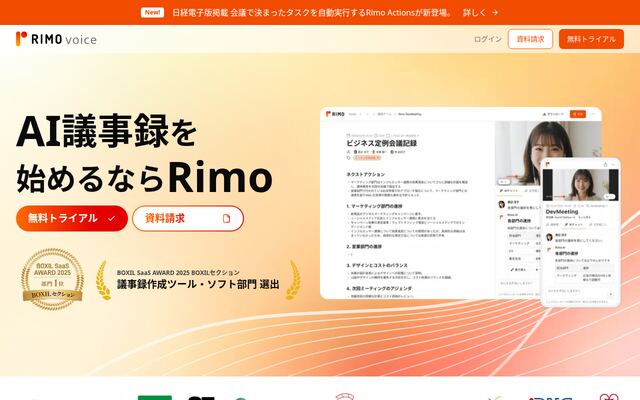
Task: Click the Rimo logo inside desktop mockup
Action: coord(335,114)
